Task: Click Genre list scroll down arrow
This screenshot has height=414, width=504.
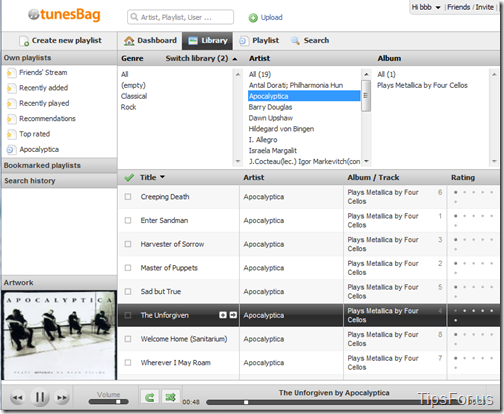Action: click(238, 161)
